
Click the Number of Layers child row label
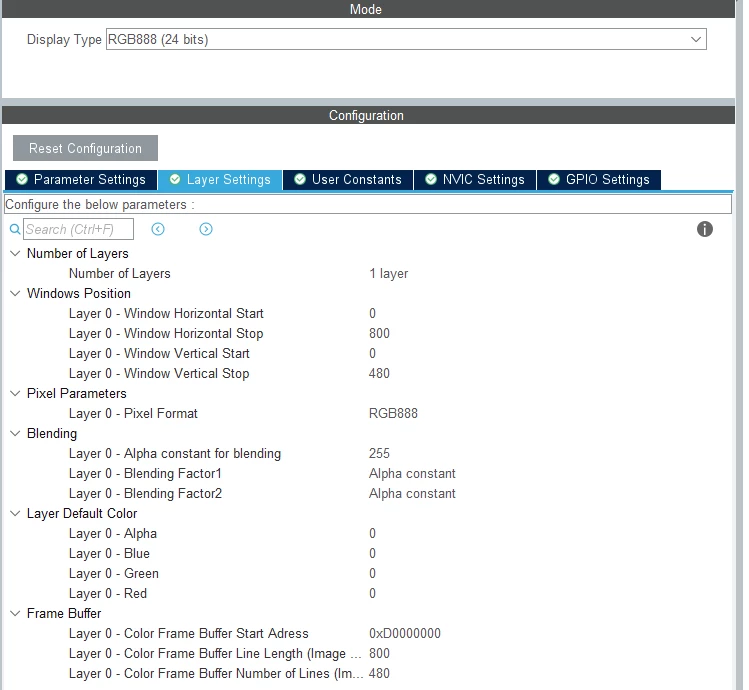tap(119, 274)
